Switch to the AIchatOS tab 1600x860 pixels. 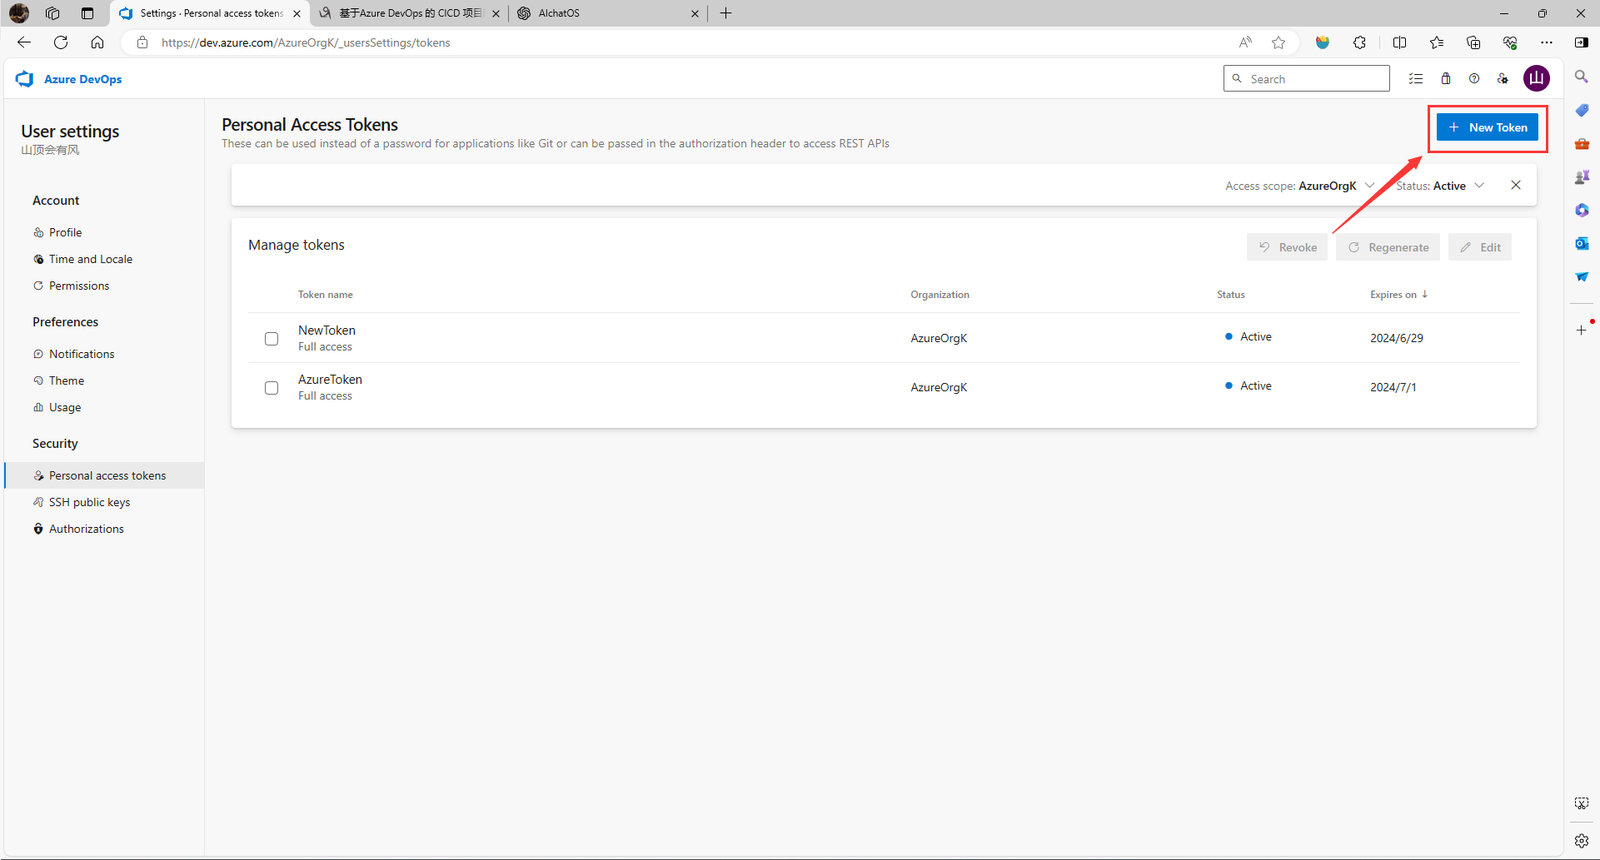[x=607, y=13]
